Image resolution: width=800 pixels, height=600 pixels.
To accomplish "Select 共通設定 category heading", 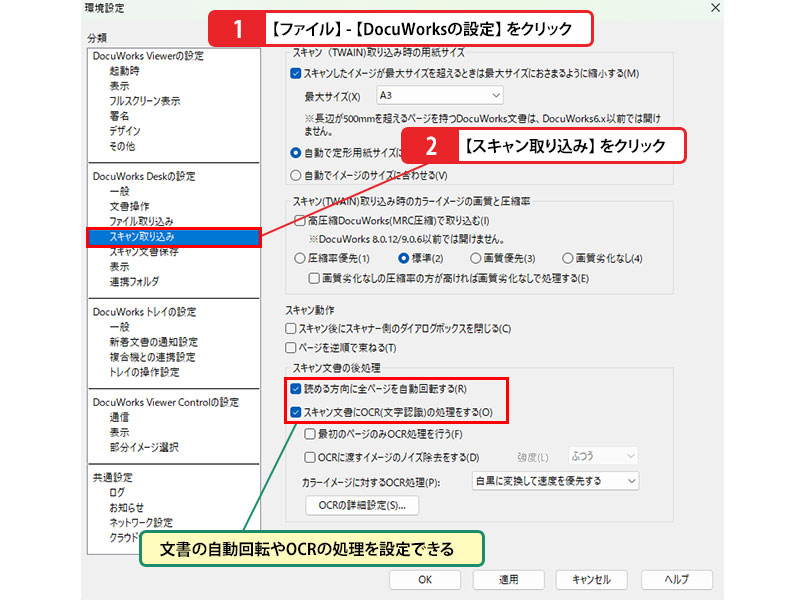I will click(113, 478).
